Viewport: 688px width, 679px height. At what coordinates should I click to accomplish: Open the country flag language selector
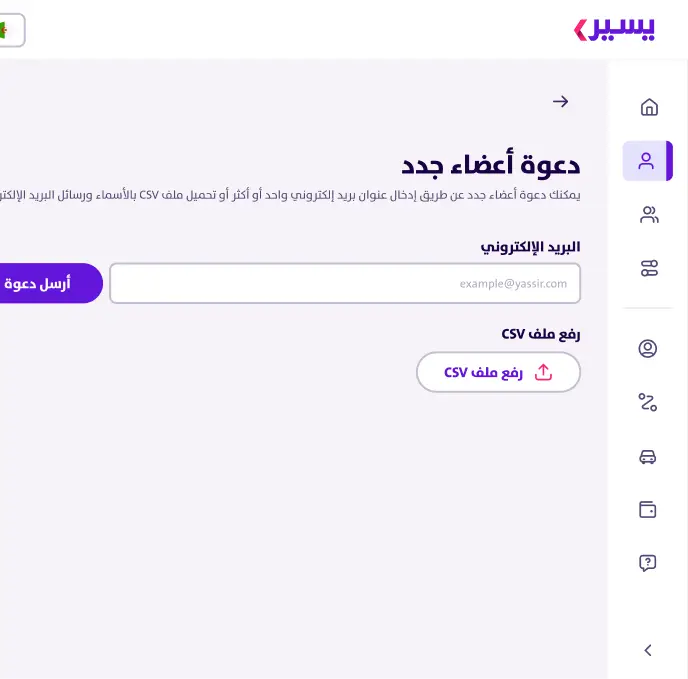pos(11,30)
